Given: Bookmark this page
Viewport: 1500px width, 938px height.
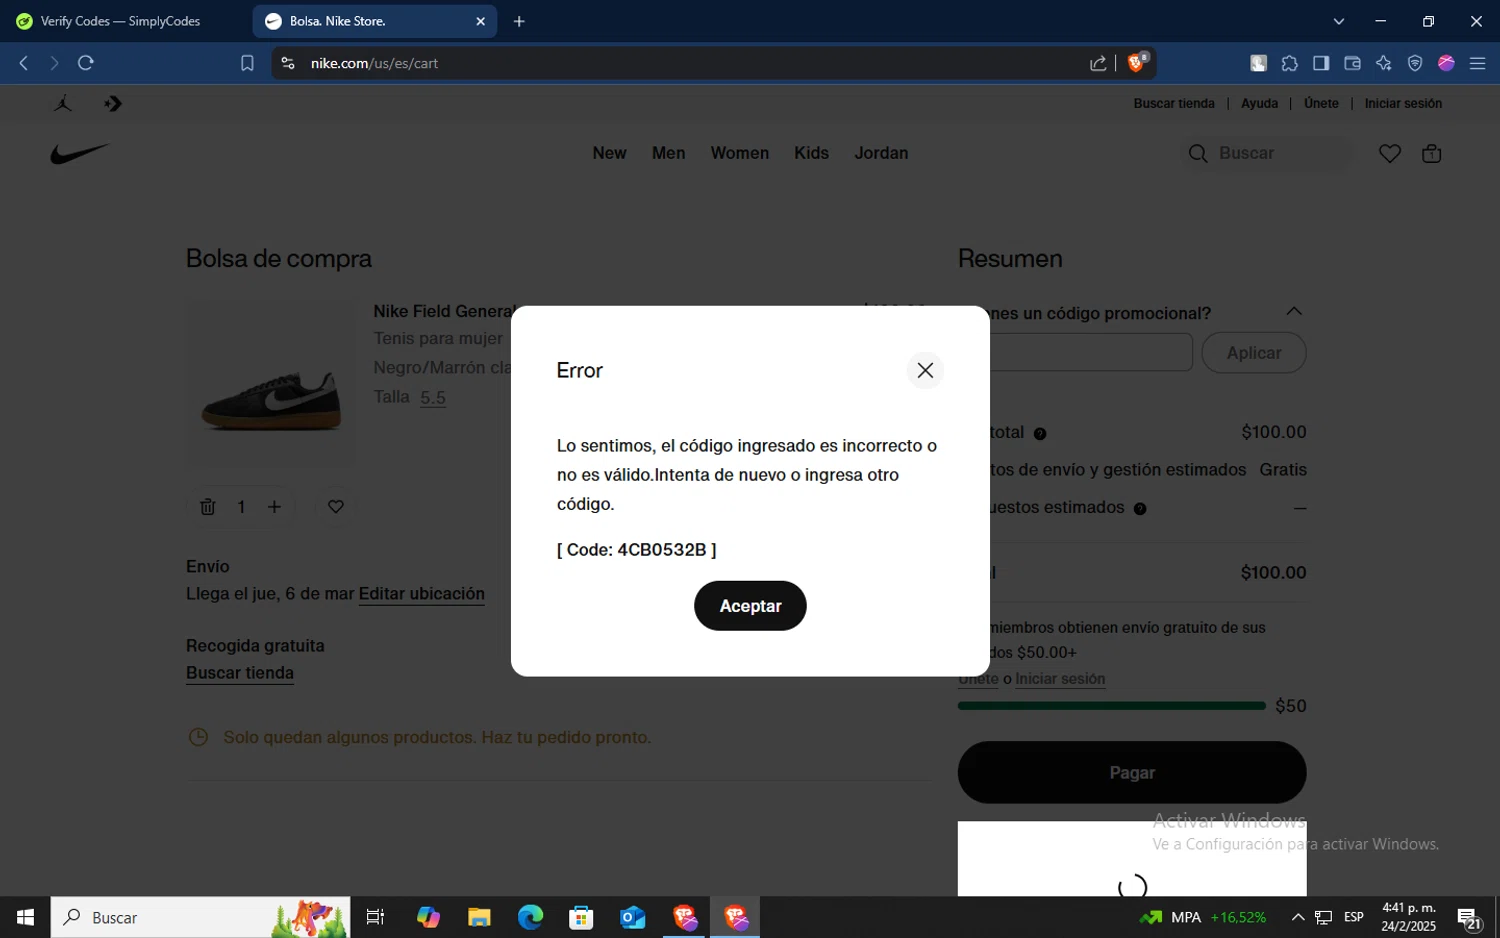Looking at the screenshot, I should click(247, 63).
